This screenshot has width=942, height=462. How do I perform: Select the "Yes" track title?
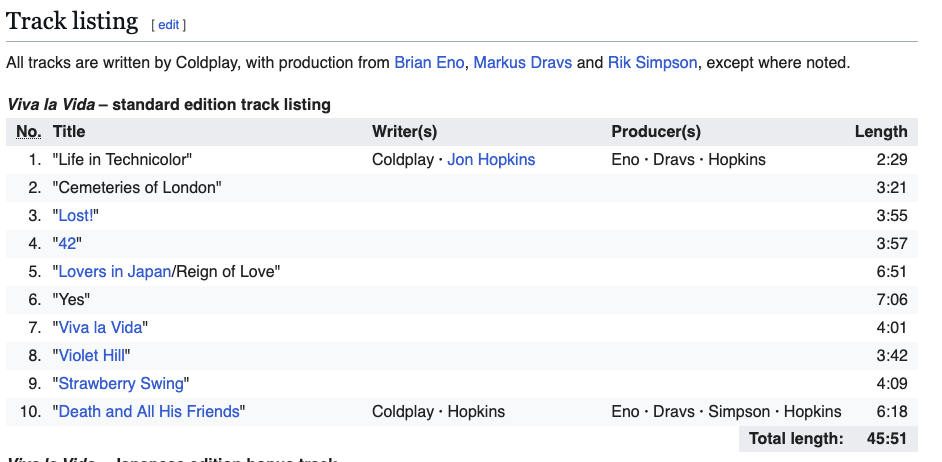click(x=71, y=299)
